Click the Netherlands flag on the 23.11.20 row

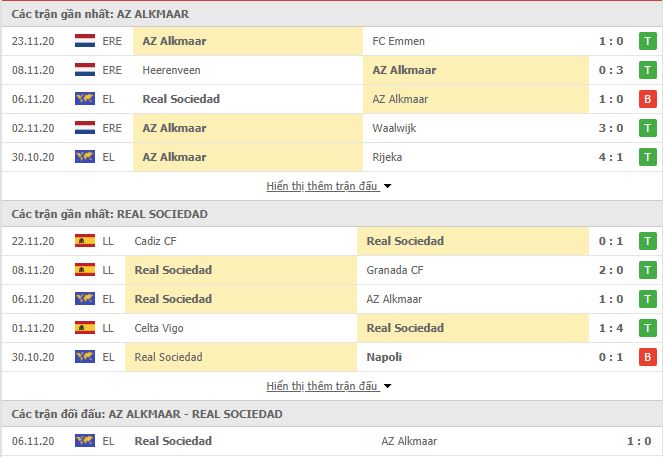[x=85, y=41]
